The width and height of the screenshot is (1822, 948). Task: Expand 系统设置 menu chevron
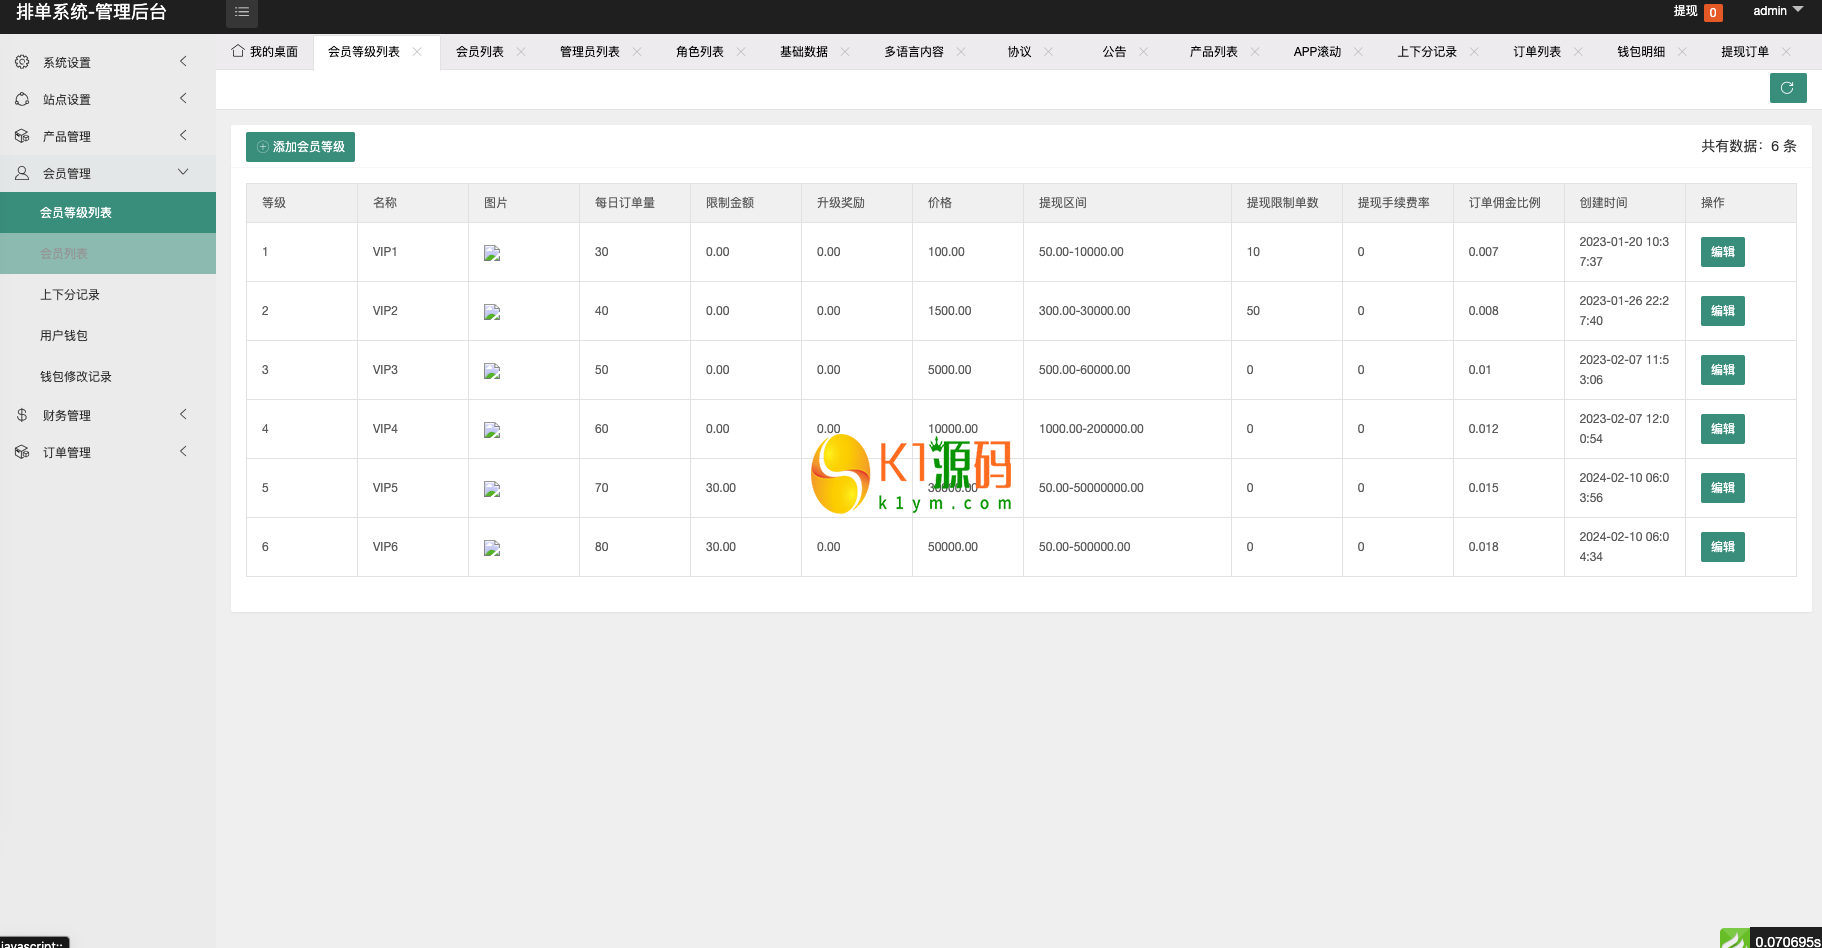[x=183, y=61]
